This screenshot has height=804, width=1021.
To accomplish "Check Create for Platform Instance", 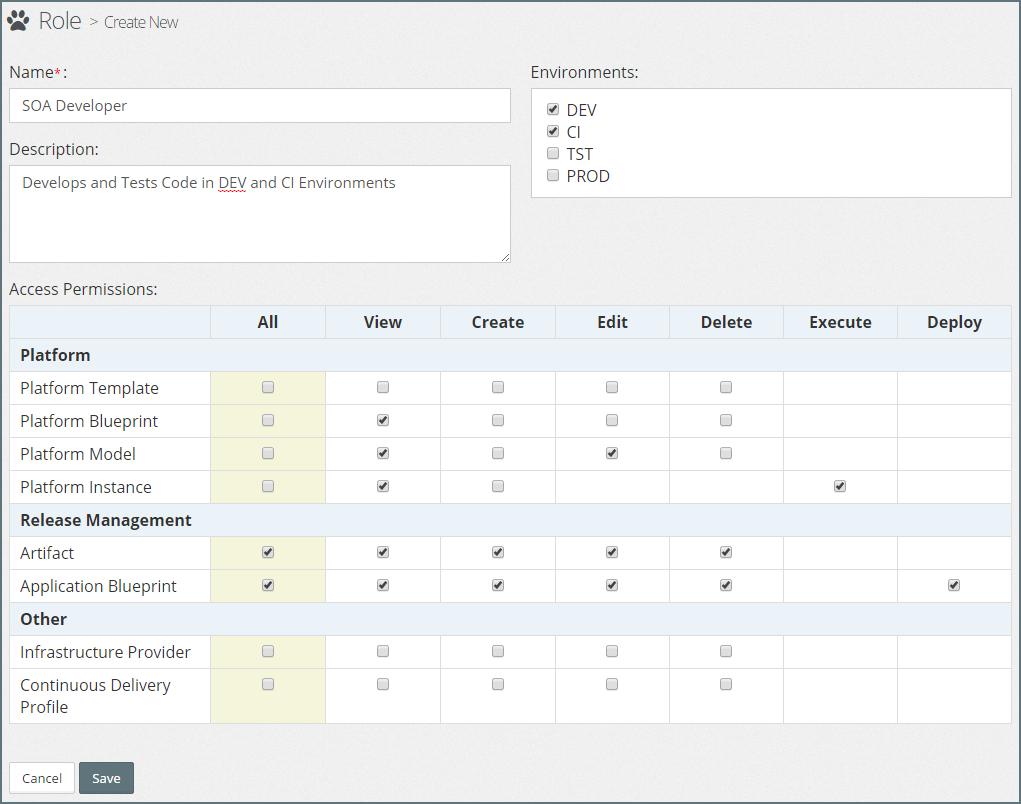I will coord(498,487).
